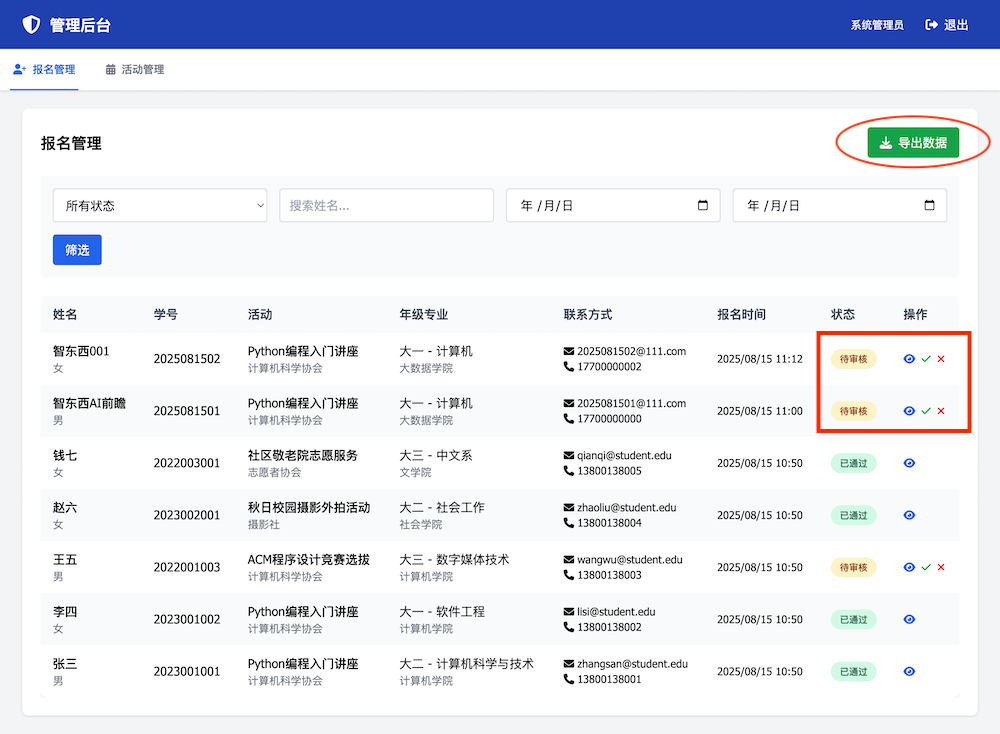View details of 智东西001's registration
1000x734 pixels.
909,358
